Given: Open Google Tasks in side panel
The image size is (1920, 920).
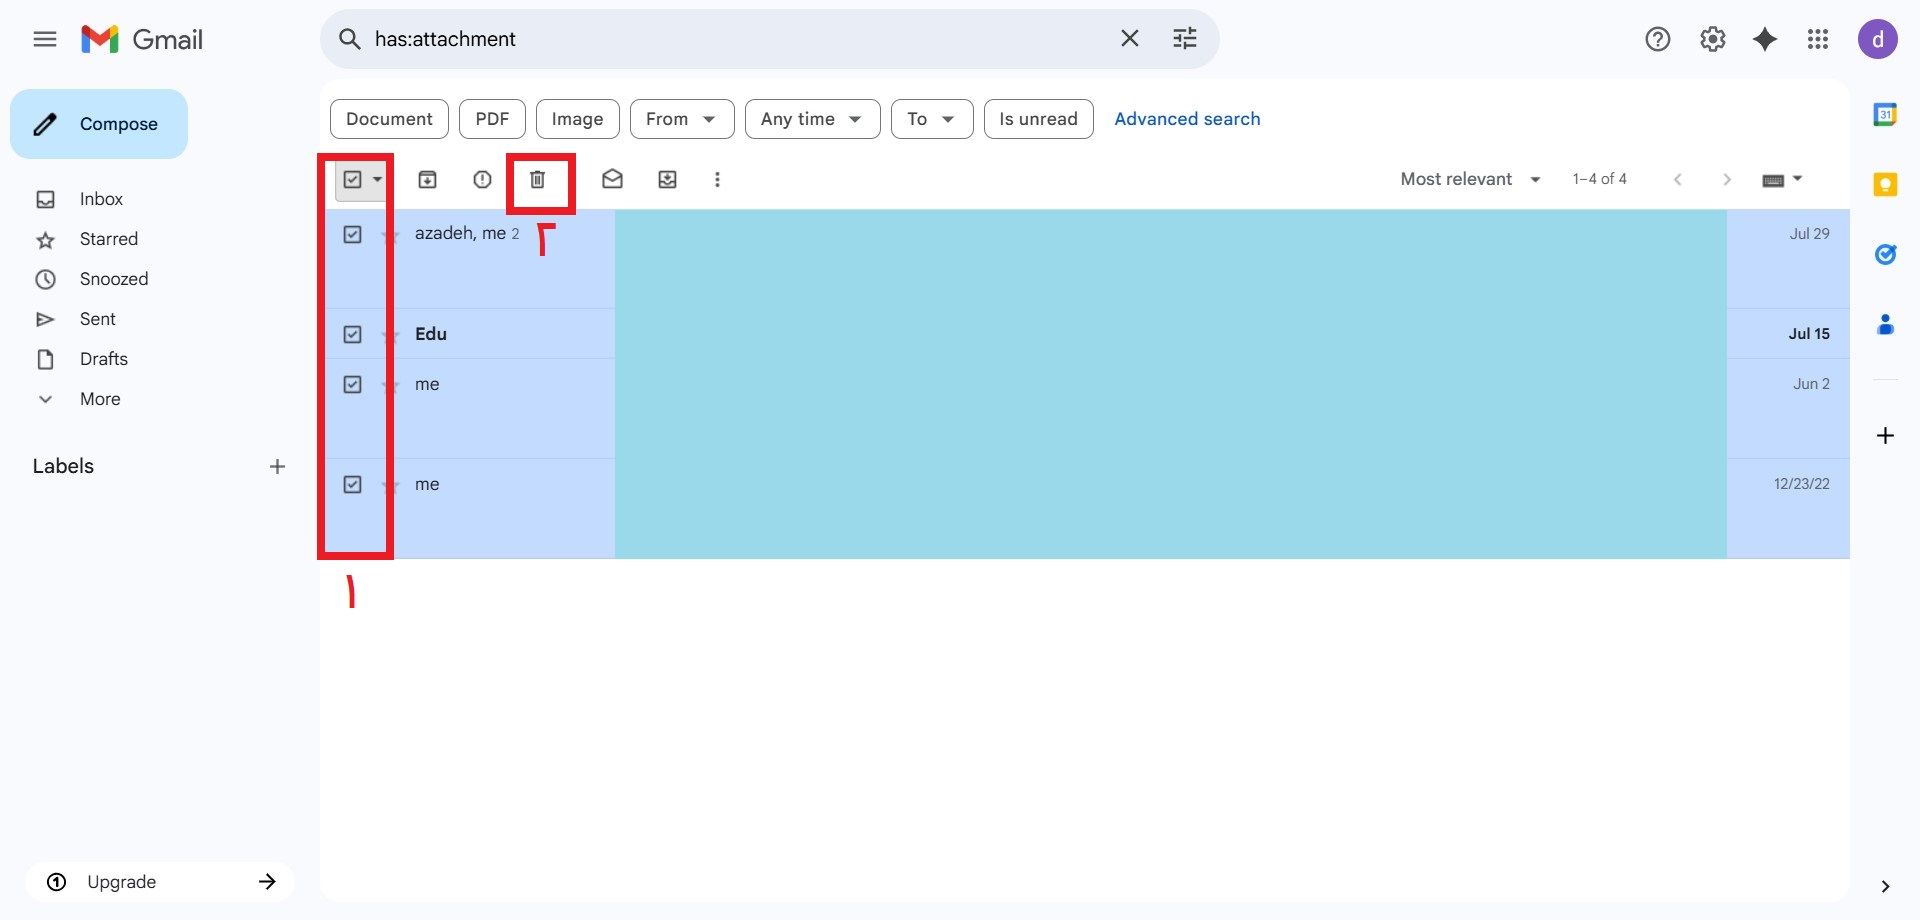Looking at the screenshot, I should 1885,254.
